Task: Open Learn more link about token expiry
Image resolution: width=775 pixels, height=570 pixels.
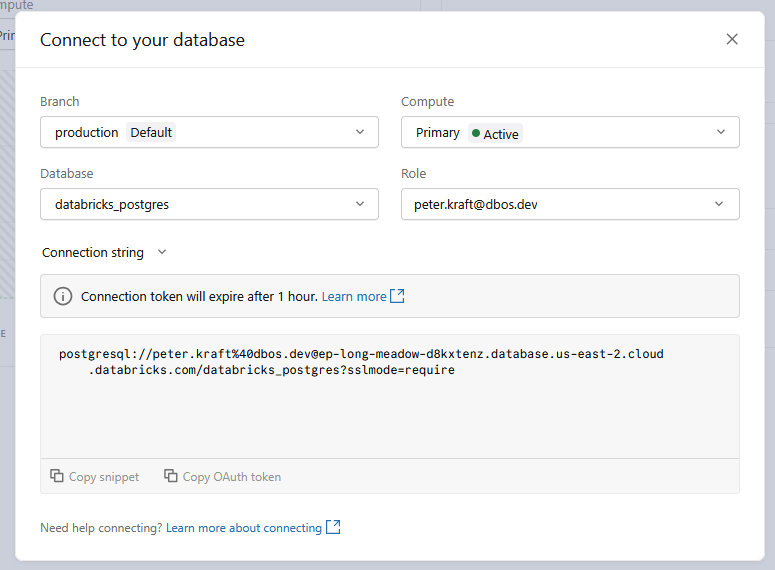Action: (x=354, y=296)
